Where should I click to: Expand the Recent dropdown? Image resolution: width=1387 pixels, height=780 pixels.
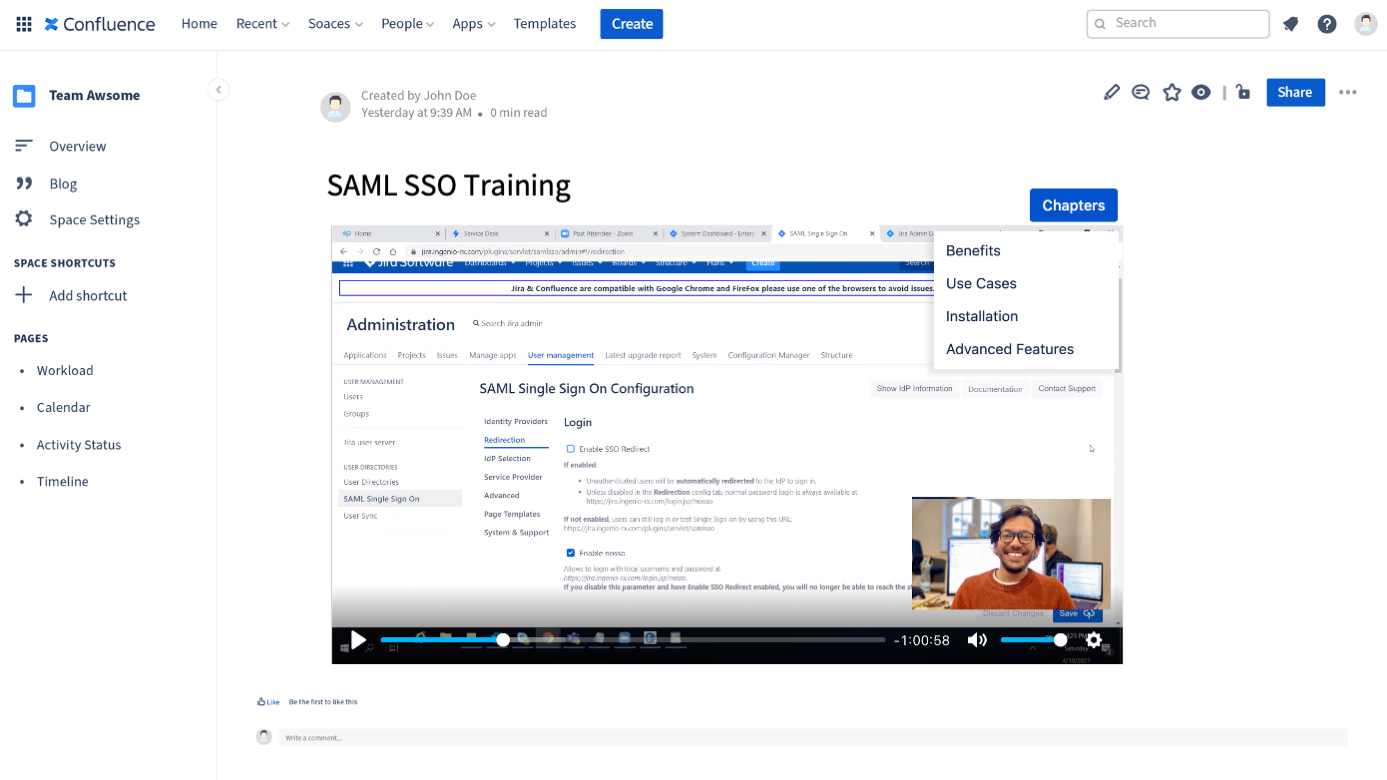point(263,24)
